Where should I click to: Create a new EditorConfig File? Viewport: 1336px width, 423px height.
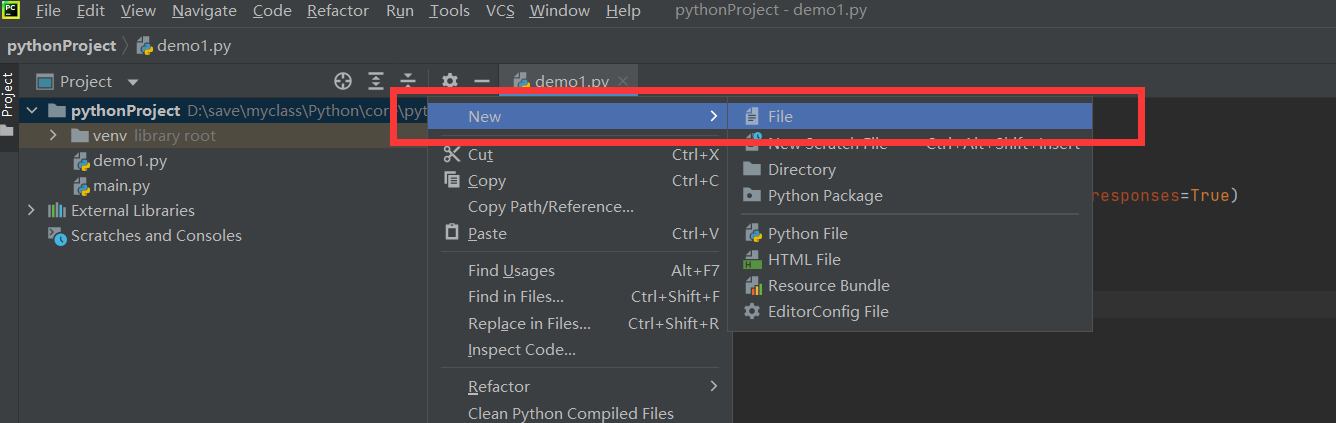(x=911, y=312)
